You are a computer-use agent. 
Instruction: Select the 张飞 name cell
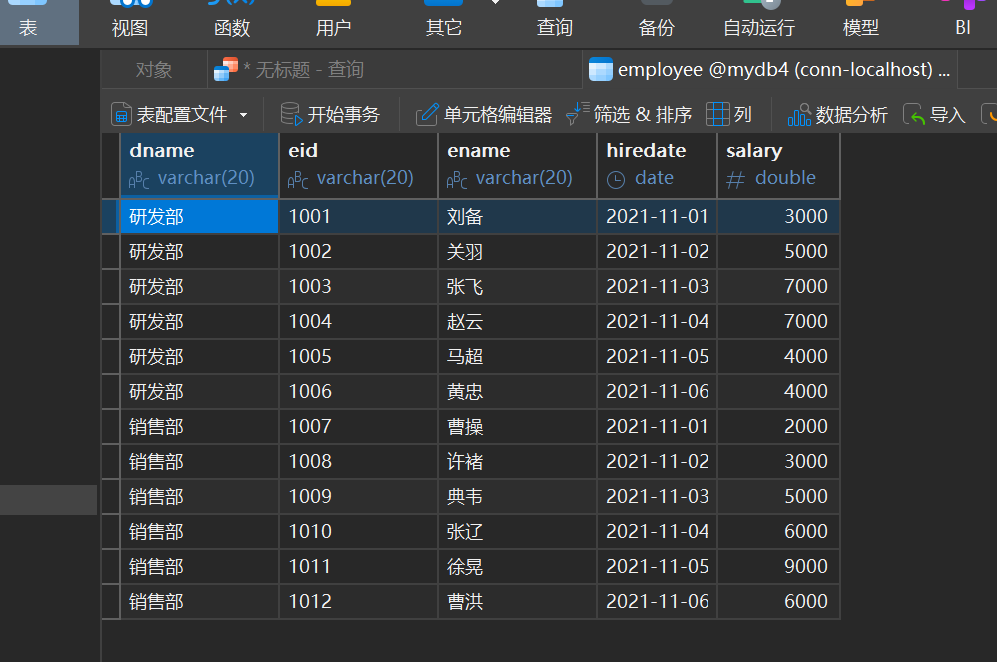tap(517, 286)
